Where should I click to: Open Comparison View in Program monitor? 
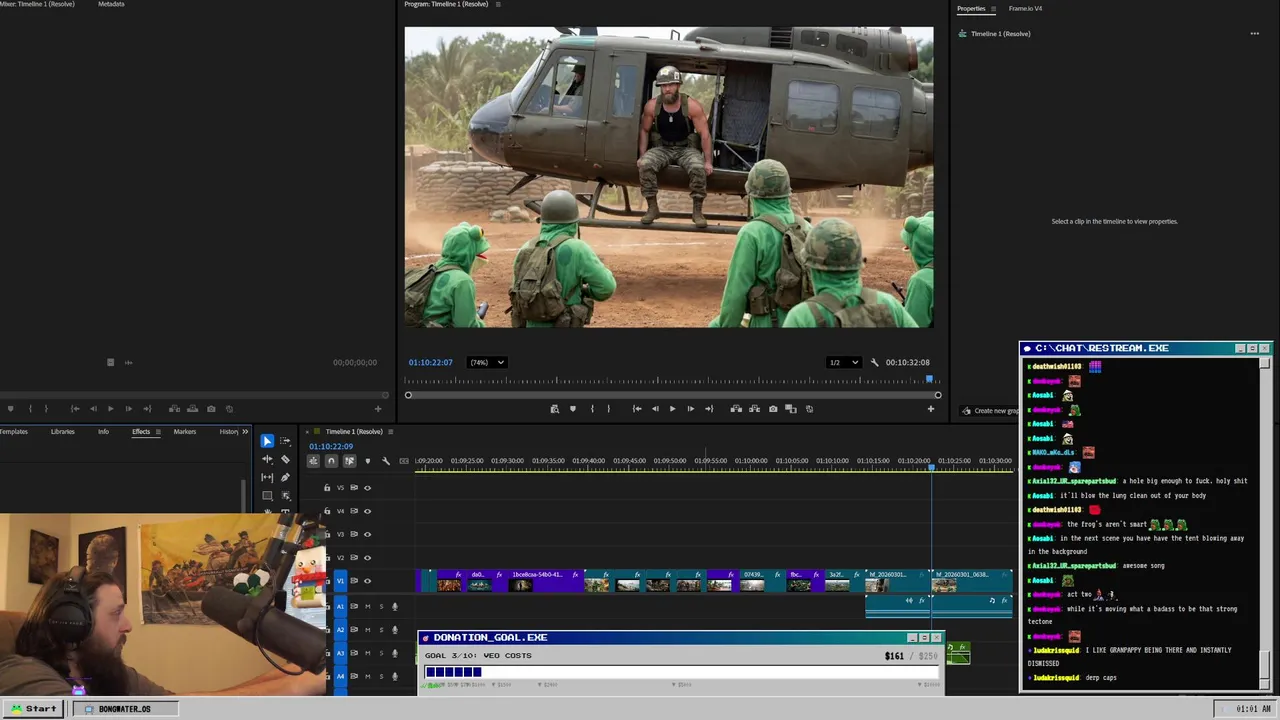point(791,408)
